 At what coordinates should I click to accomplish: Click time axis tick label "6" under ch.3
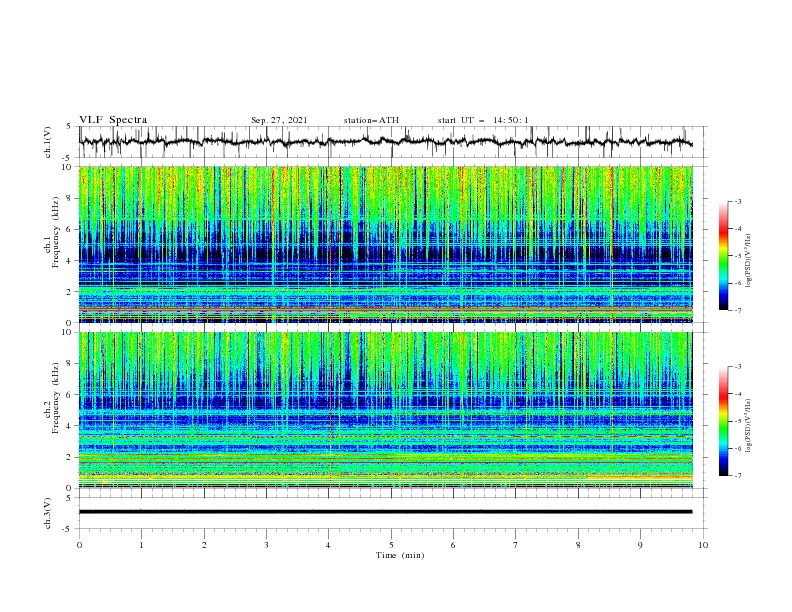(454, 545)
